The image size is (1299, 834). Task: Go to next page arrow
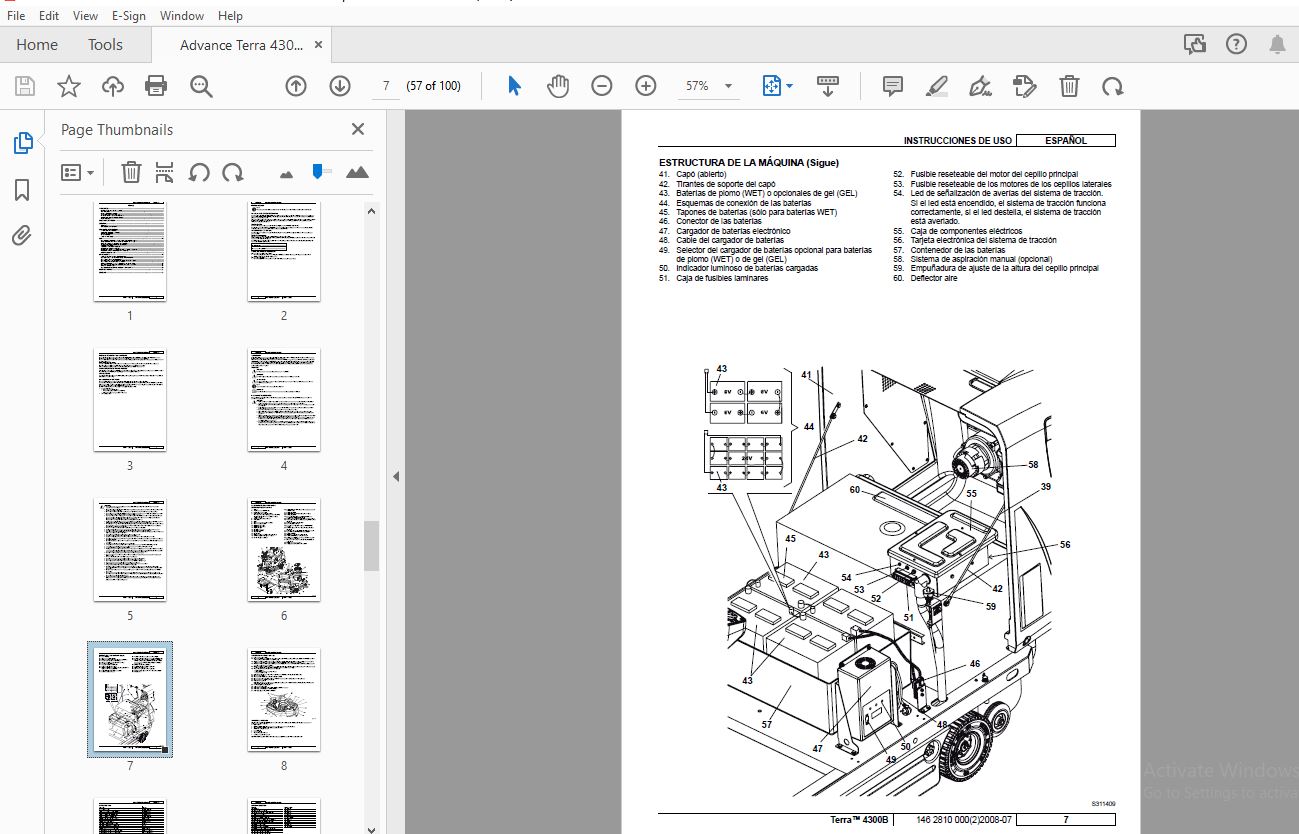coord(340,86)
